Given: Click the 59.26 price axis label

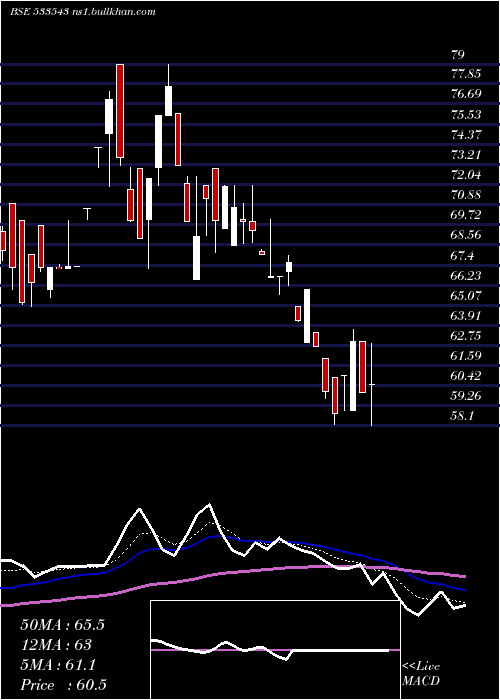Looking at the screenshot, I should click(466, 396).
